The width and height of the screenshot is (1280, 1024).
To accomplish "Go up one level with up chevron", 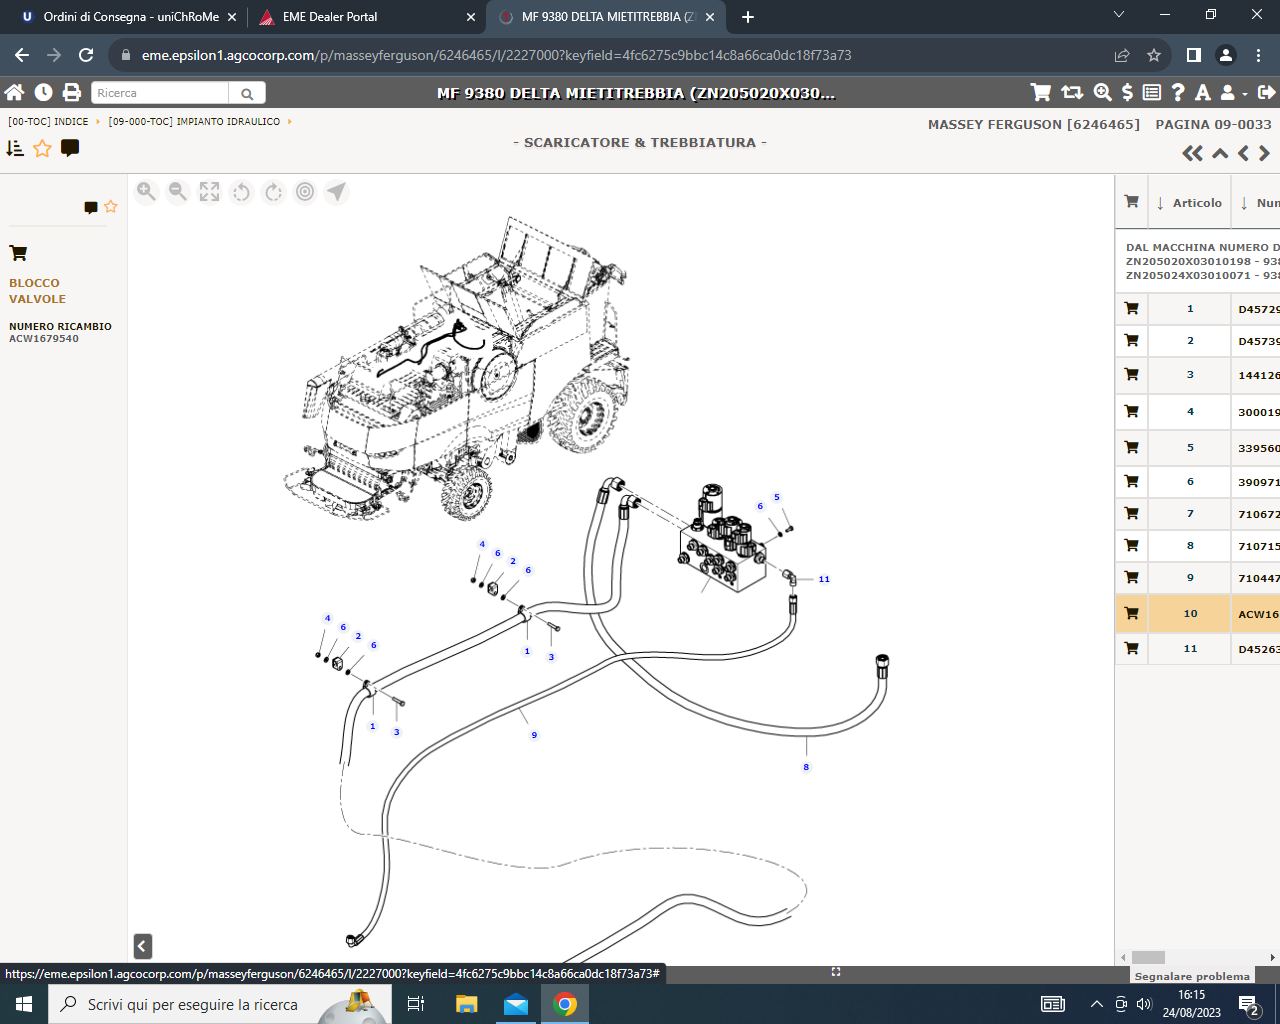I will point(1220,153).
